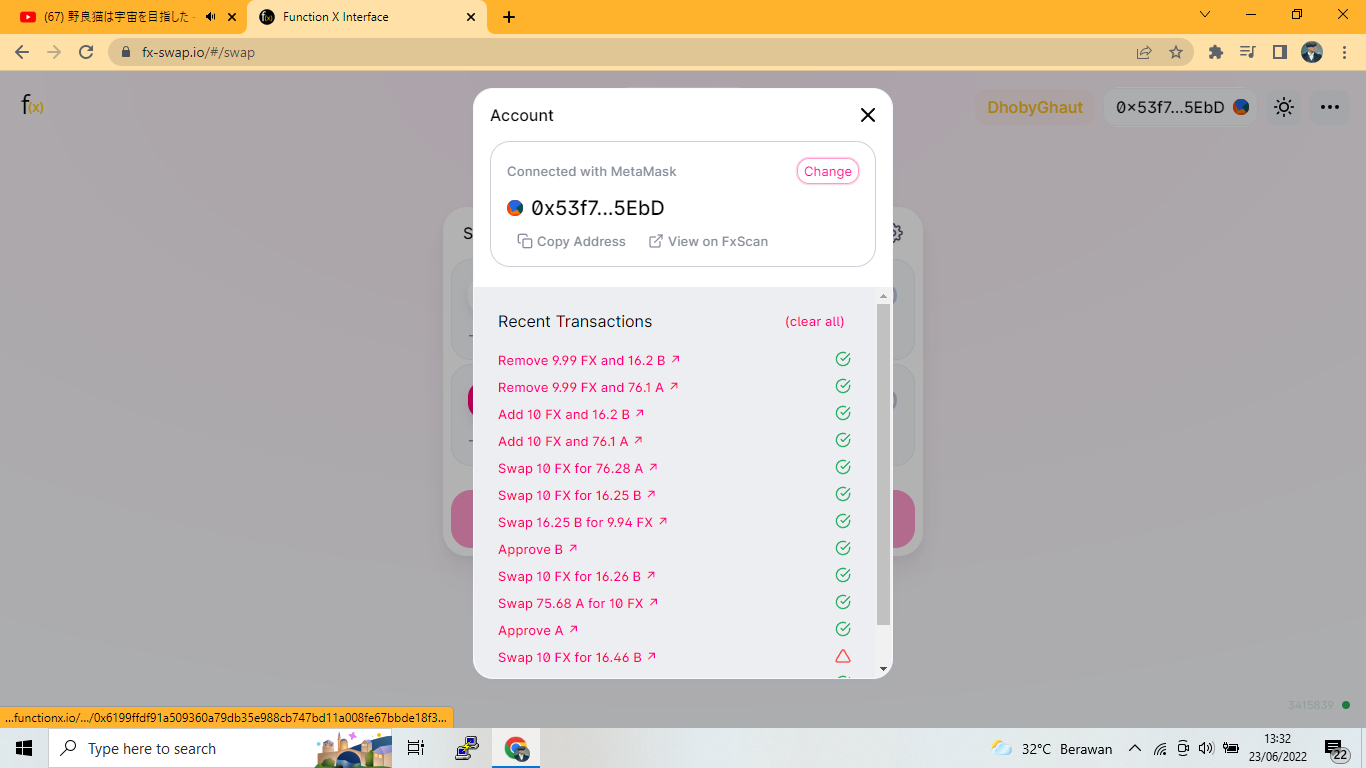Clear all recent transactions
The image size is (1366, 768).
[x=814, y=321]
